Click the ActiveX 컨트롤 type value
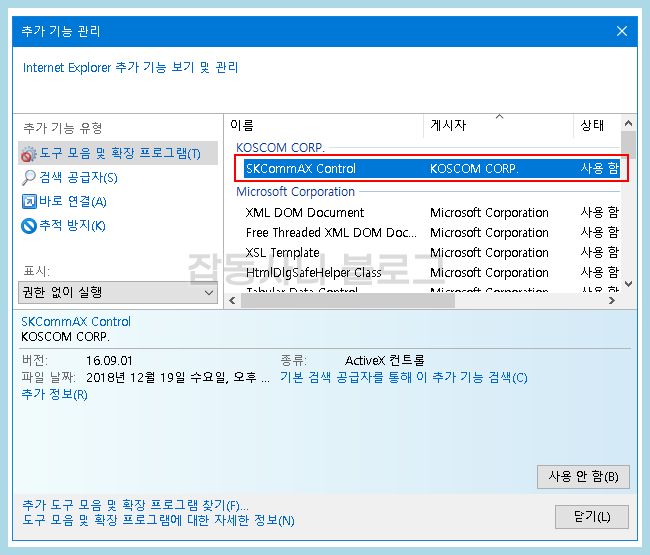The height and width of the screenshot is (555, 650). click(x=385, y=361)
